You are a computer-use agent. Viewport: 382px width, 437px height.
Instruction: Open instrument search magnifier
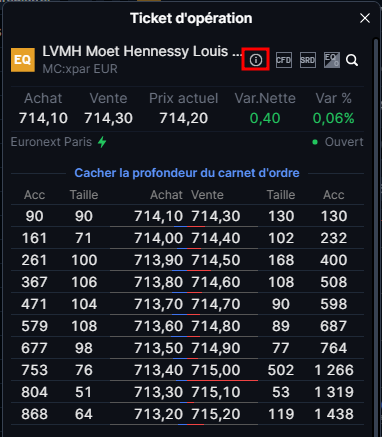pos(352,60)
